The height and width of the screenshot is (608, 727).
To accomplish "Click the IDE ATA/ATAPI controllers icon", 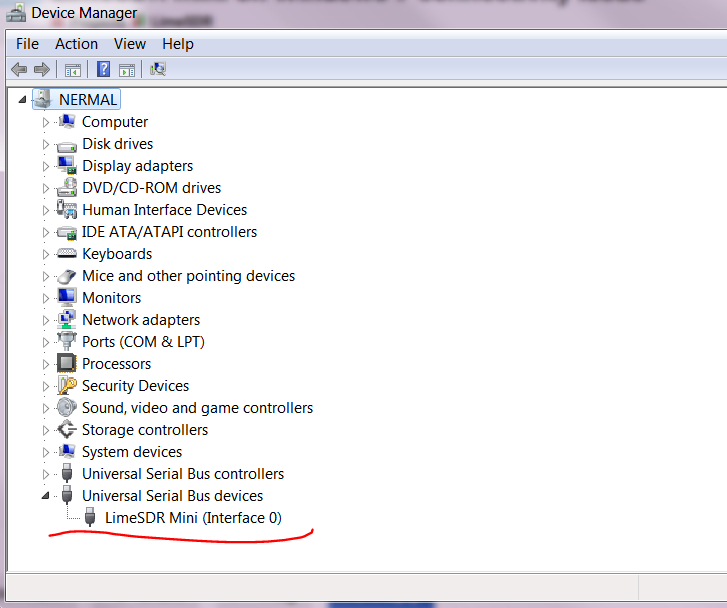I will click(x=67, y=232).
